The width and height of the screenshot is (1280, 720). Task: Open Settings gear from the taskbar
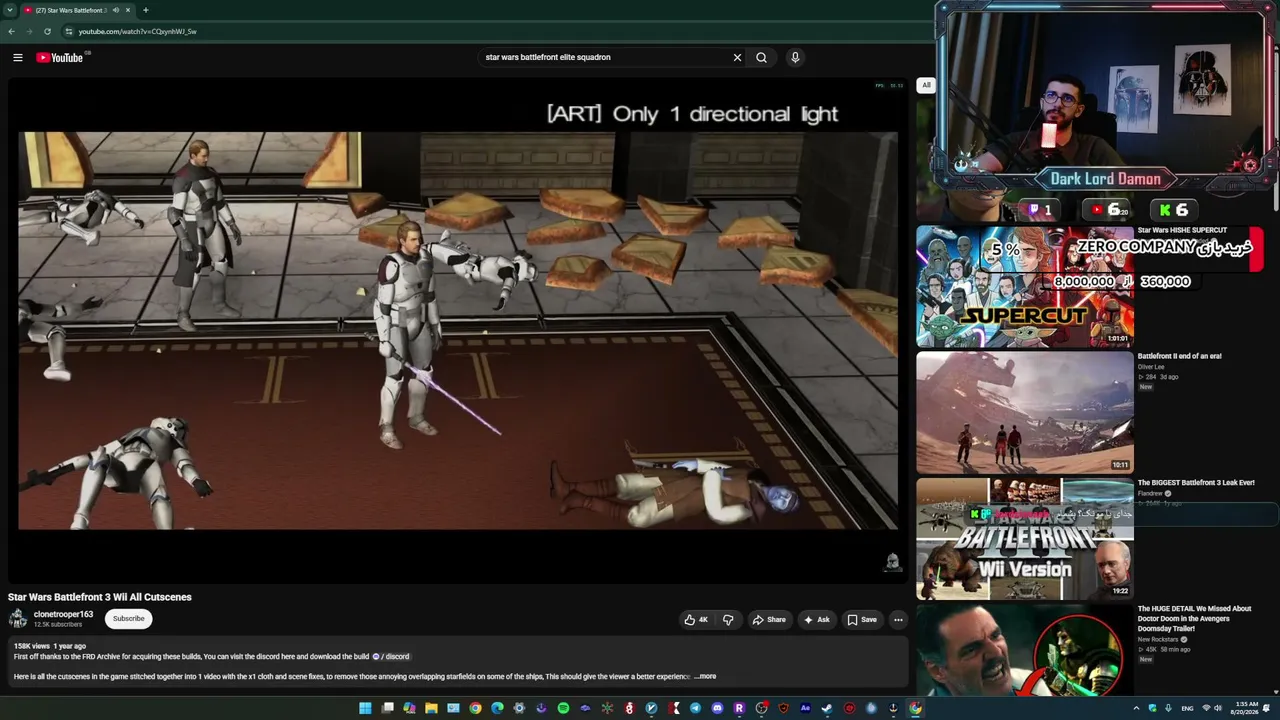(519, 708)
